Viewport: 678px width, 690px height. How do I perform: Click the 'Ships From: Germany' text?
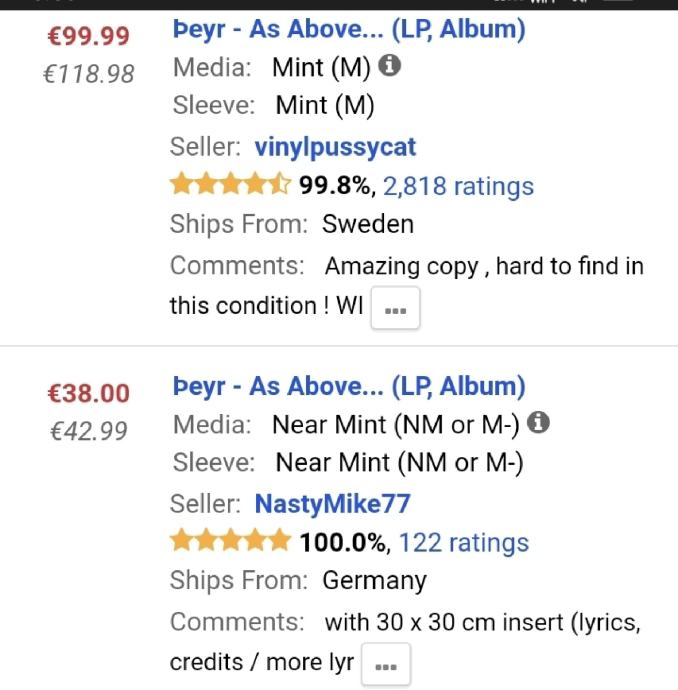(x=298, y=580)
